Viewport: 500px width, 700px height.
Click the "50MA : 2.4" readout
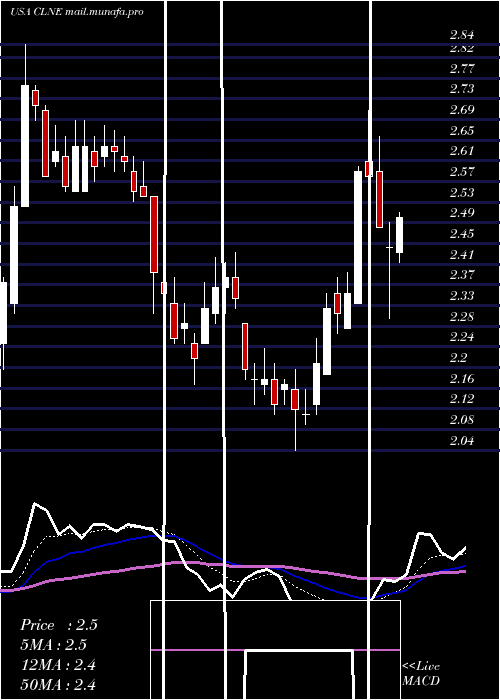[x=58, y=684]
